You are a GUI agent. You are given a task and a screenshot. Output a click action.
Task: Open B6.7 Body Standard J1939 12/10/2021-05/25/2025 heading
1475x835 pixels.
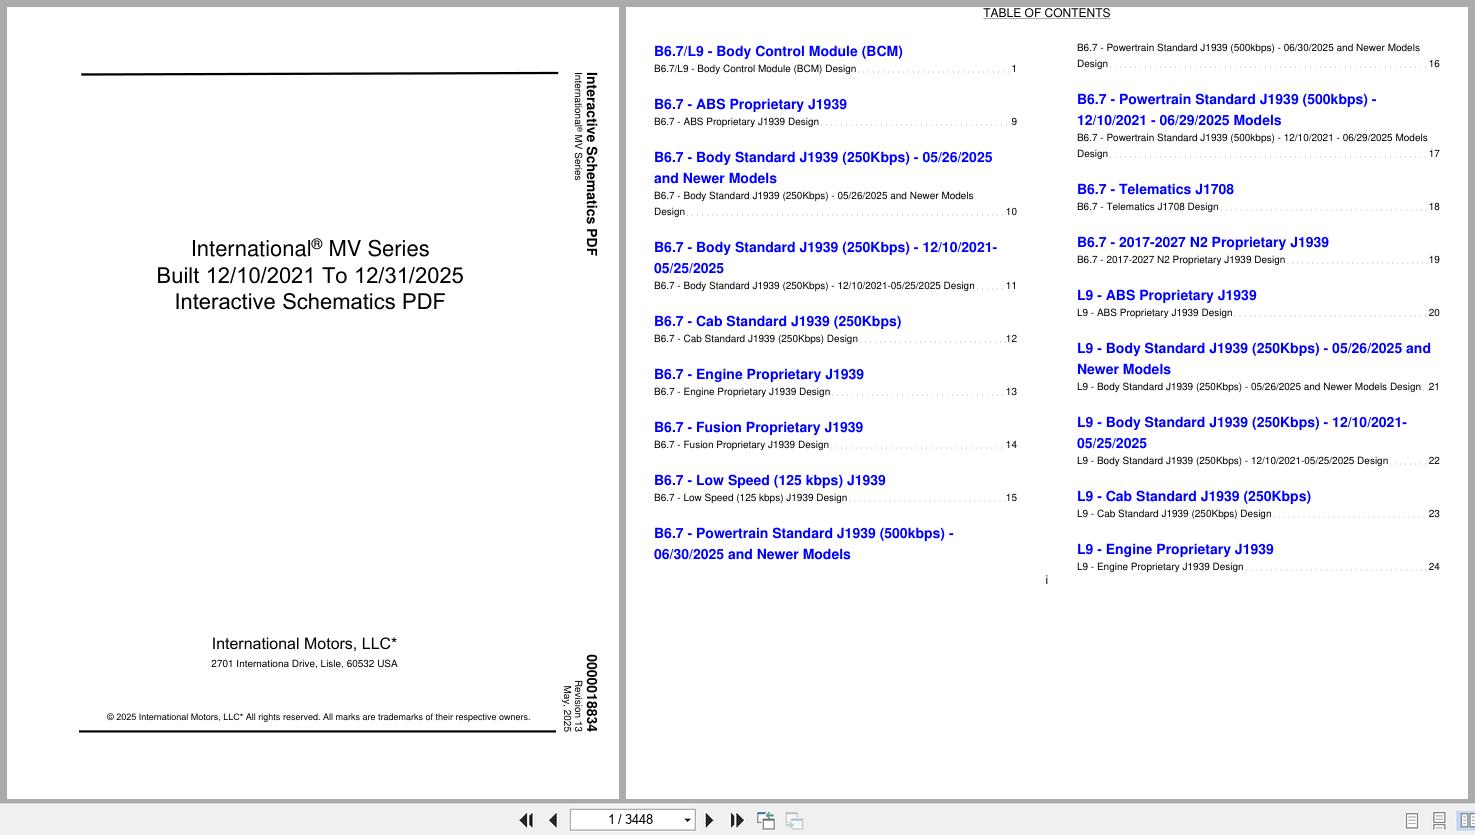click(825, 258)
